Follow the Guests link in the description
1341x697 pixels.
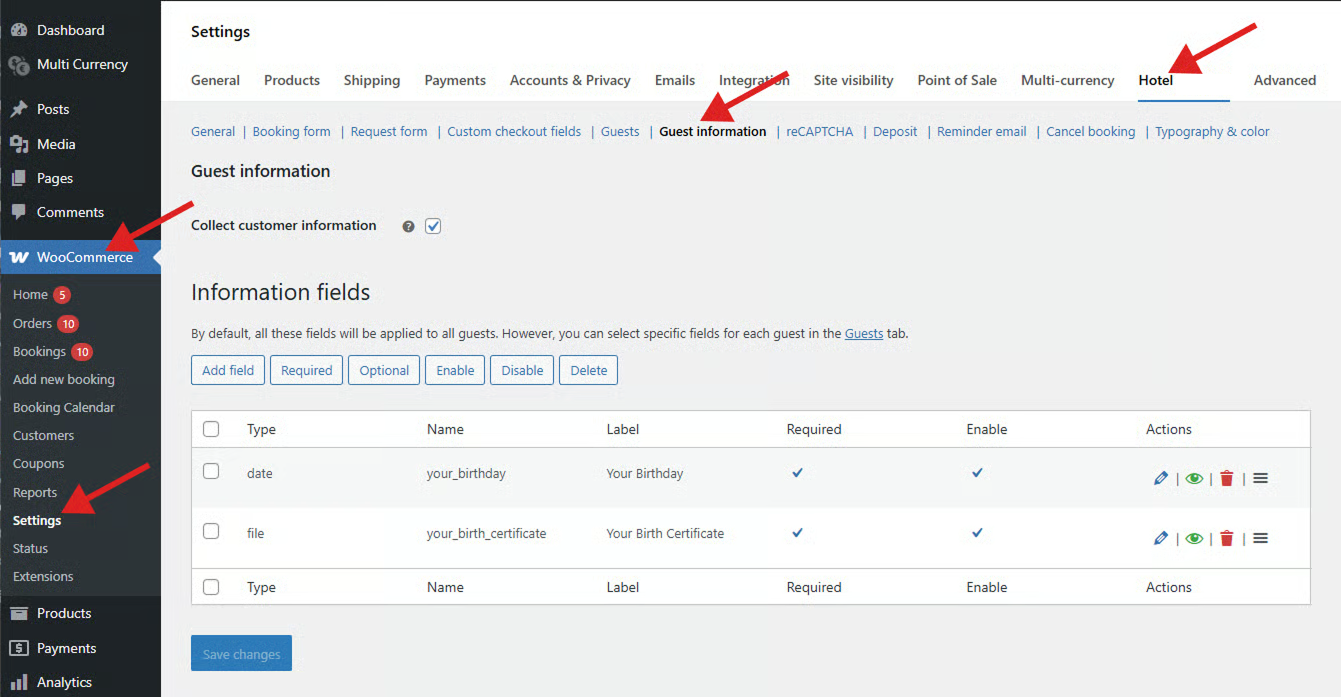point(863,333)
